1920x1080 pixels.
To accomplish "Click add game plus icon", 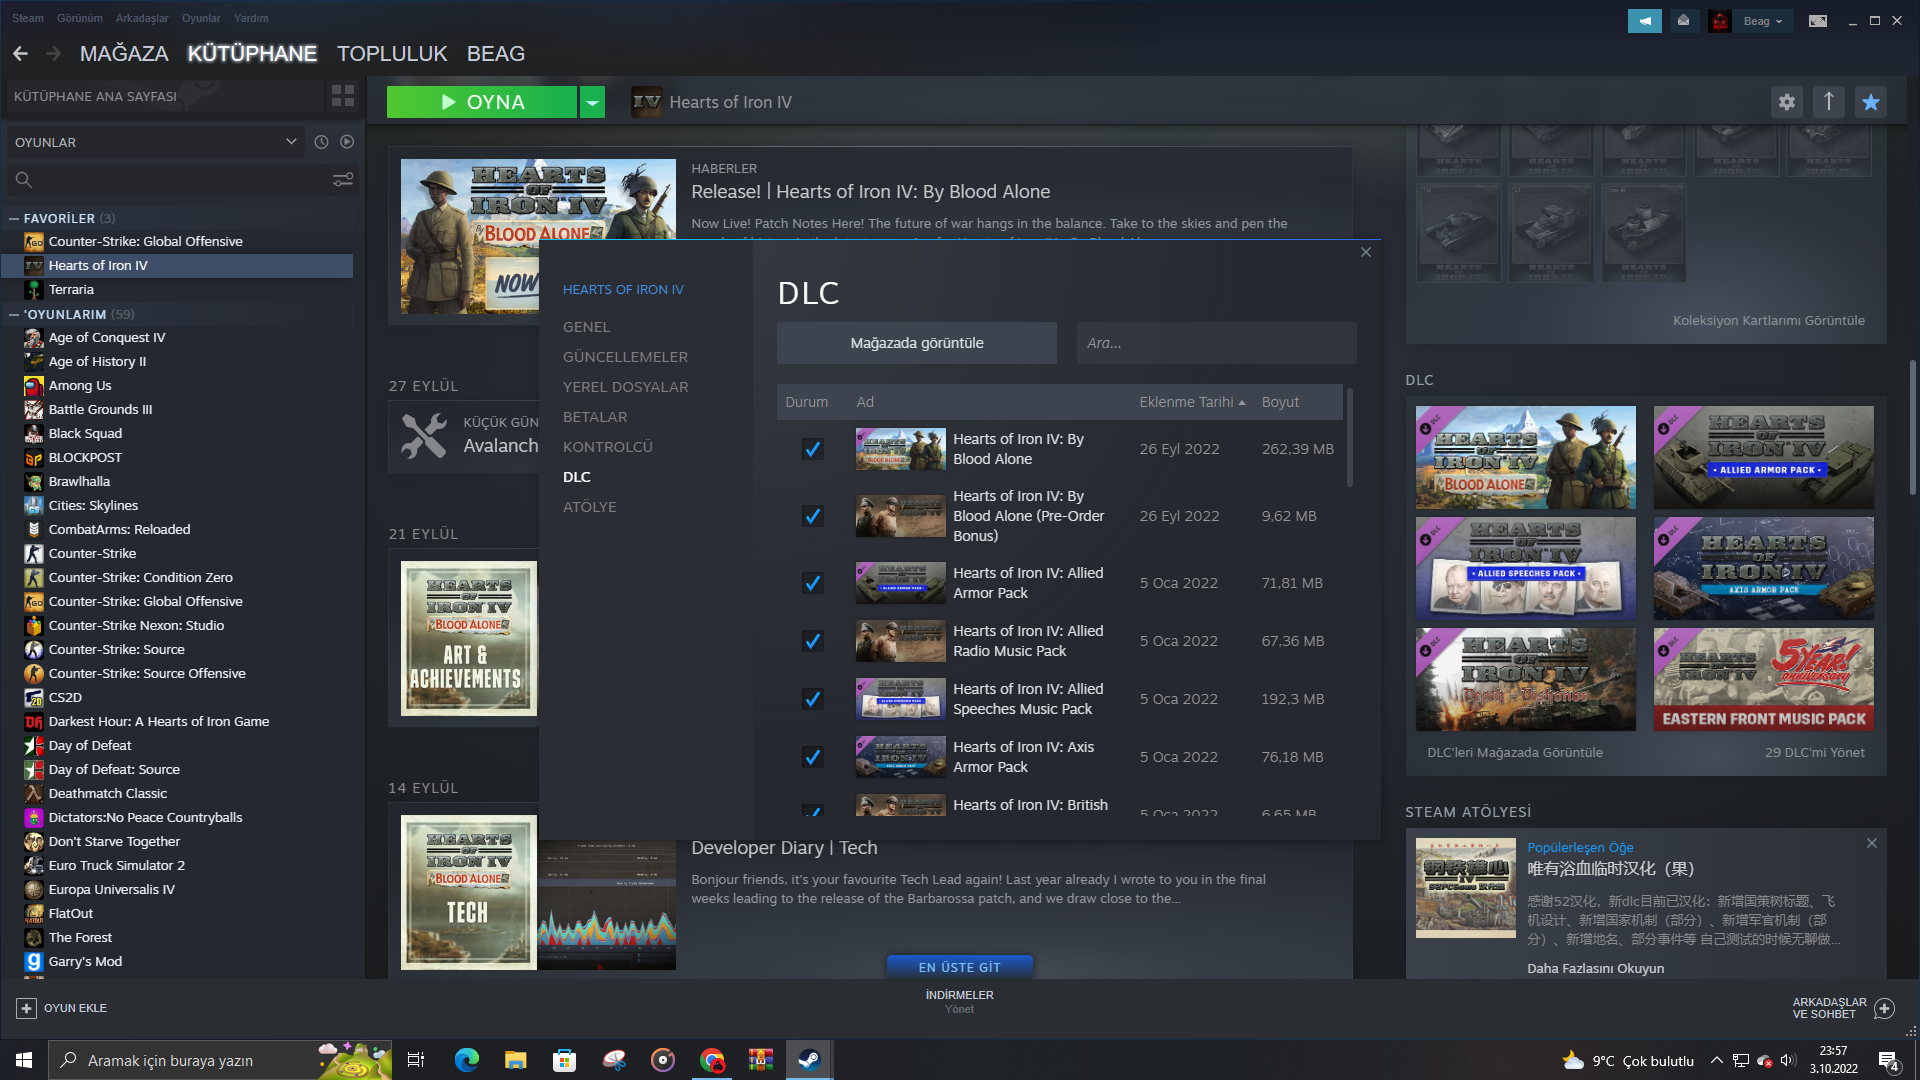I will (26, 1008).
